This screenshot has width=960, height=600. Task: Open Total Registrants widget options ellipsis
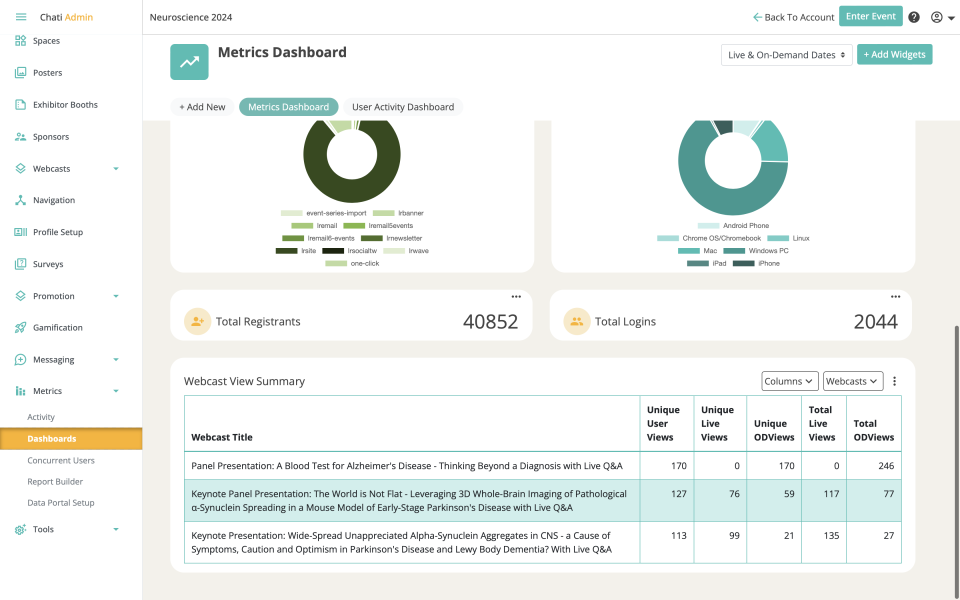516,297
